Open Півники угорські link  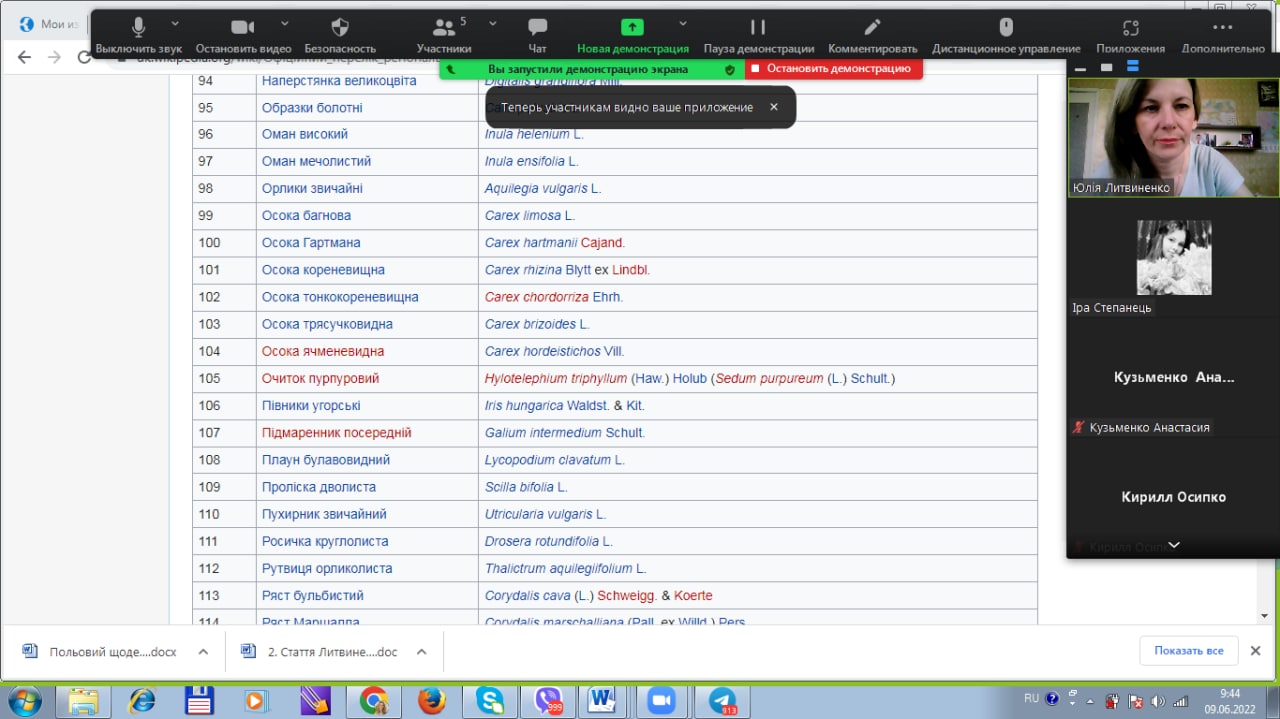(311, 405)
